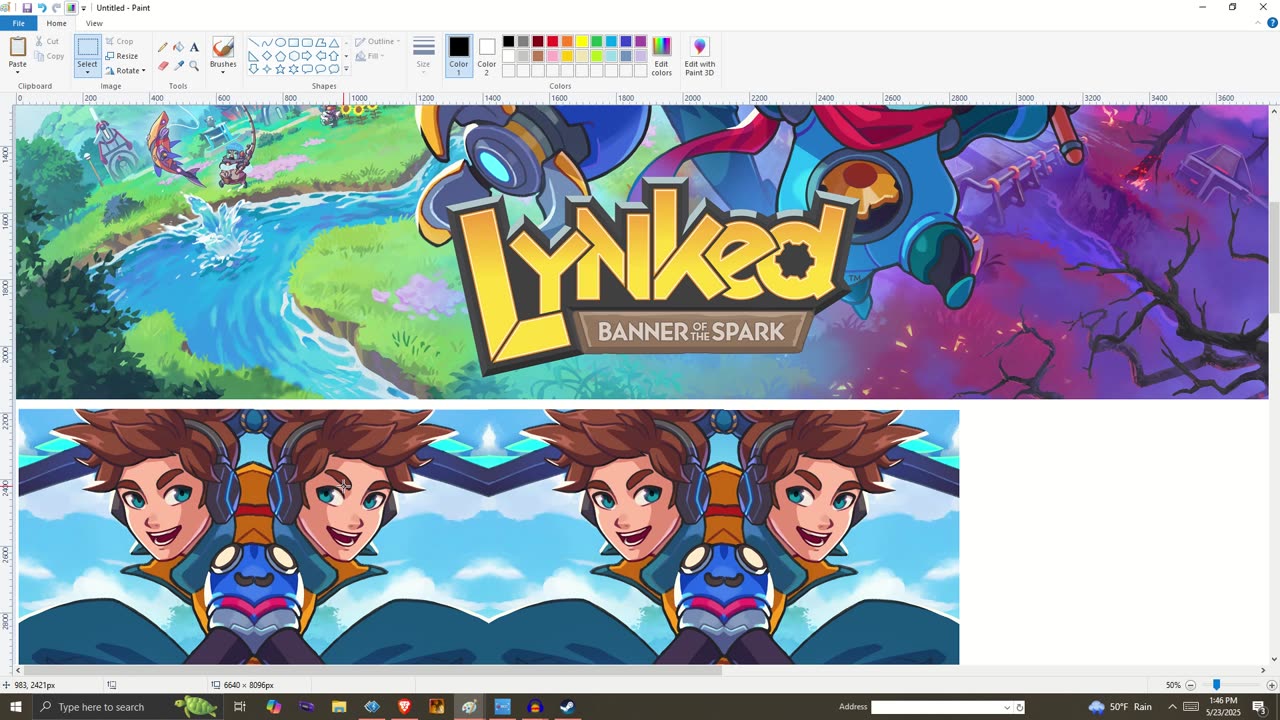1280x720 pixels.
Task: Choose the Right triangle shape
Action: pos(253,56)
